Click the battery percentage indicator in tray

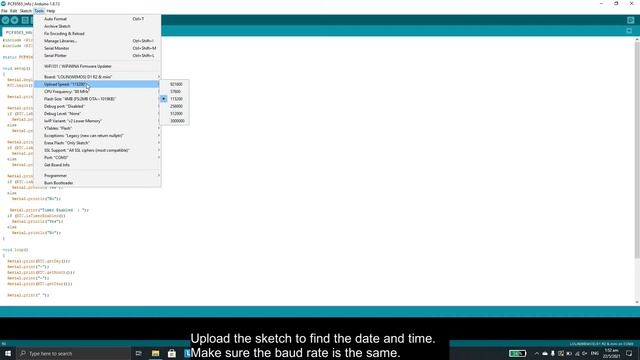click(x=518, y=353)
